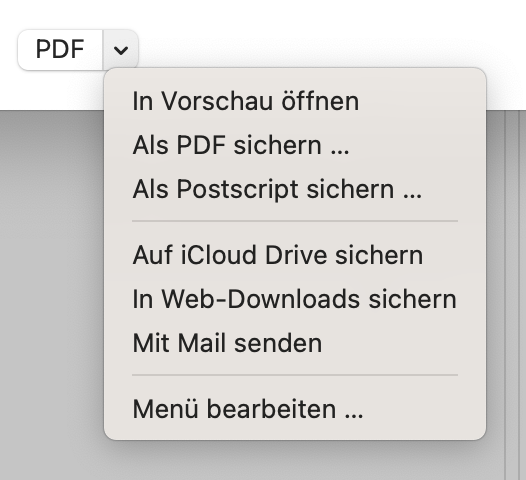This screenshot has height=480, width=526.
Task: Click the vertical scrollbar track at right edge
Action: coord(512,295)
